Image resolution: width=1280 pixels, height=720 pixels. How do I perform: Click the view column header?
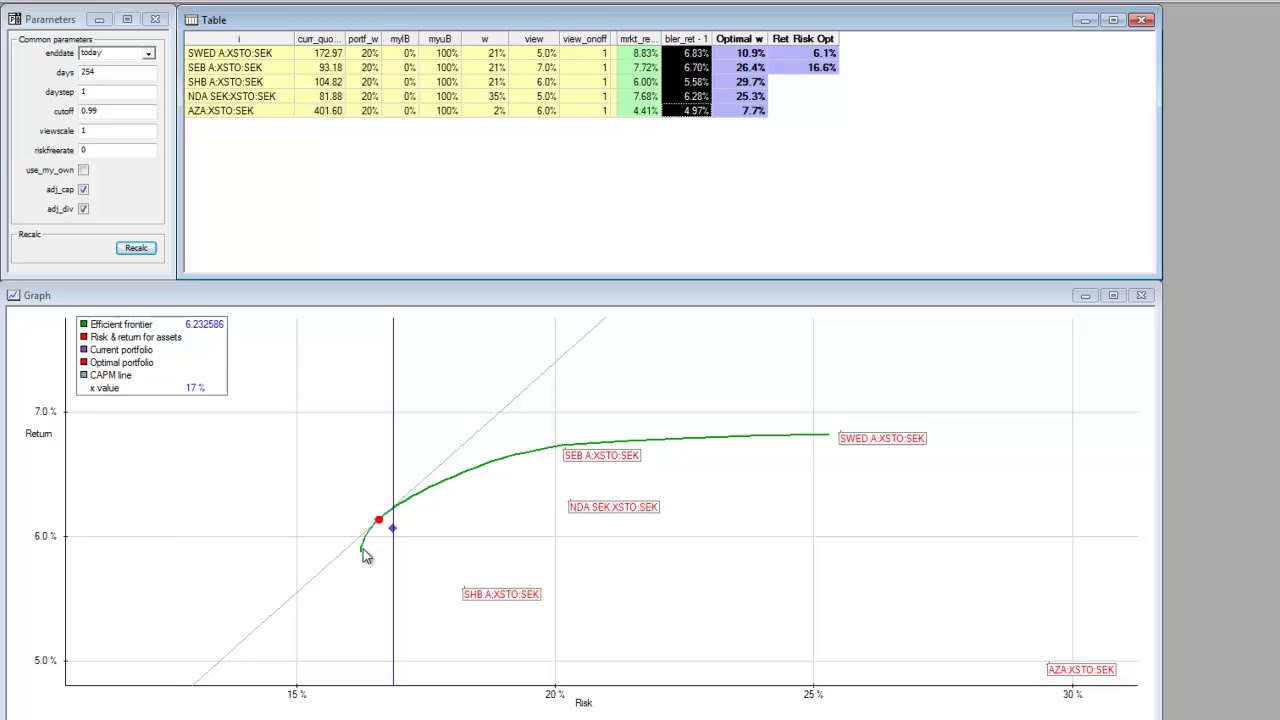click(534, 39)
